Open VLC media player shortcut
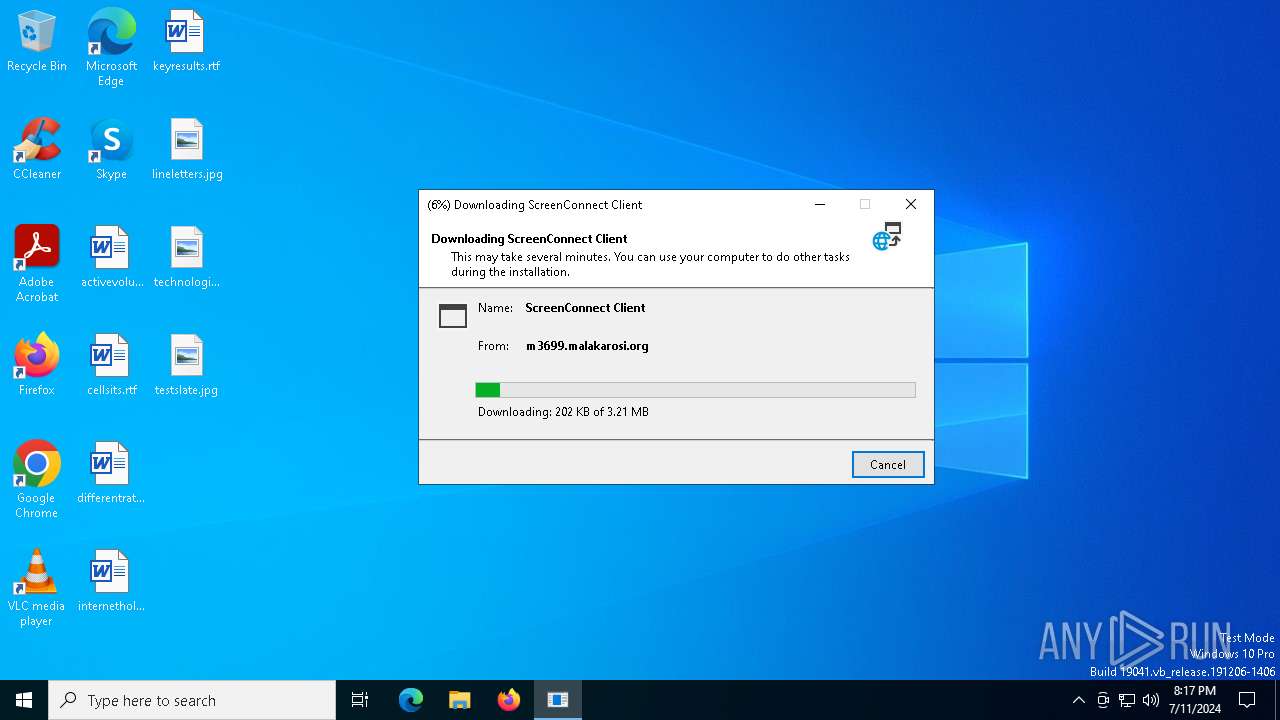This screenshot has width=1280, height=720. [37, 588]
